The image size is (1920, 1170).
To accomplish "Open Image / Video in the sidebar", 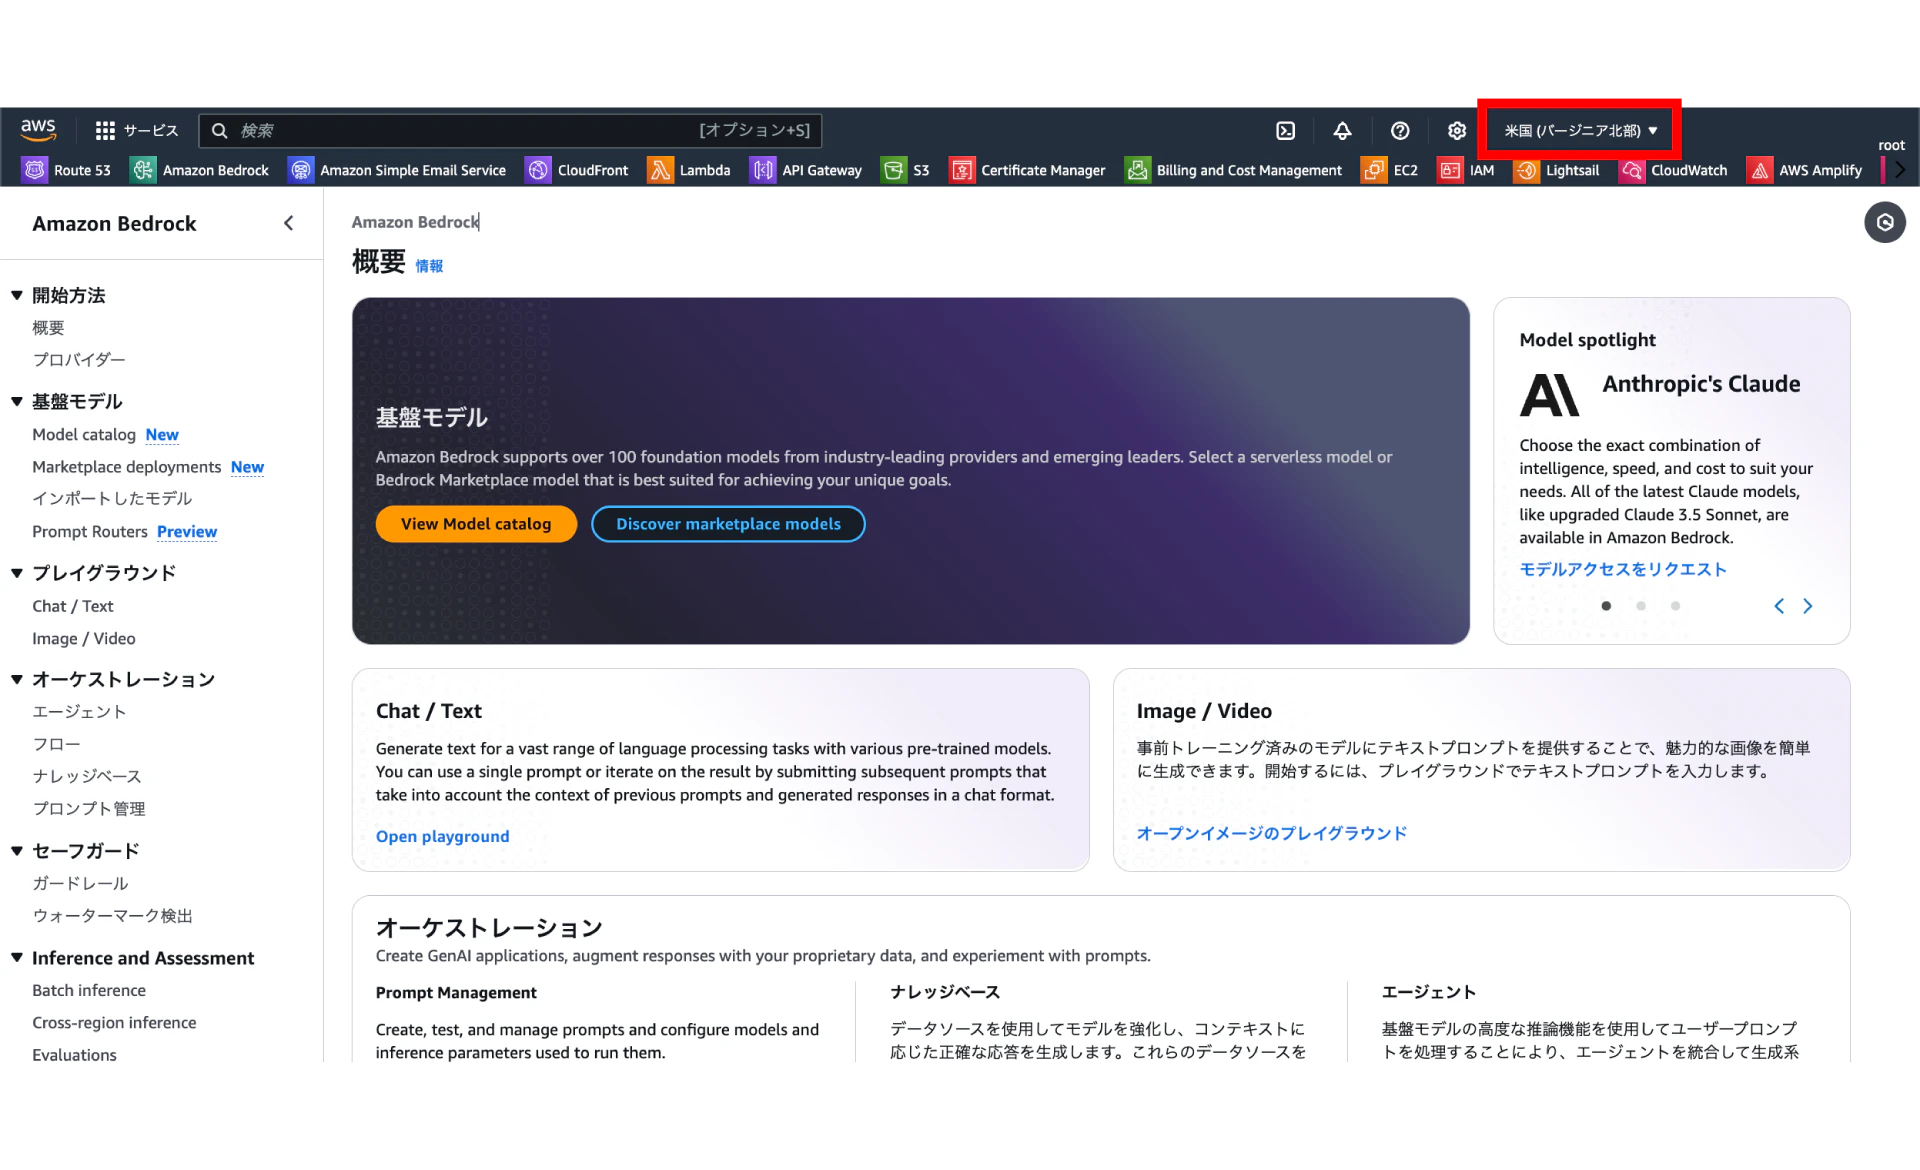I will click(x=84, y=639).
